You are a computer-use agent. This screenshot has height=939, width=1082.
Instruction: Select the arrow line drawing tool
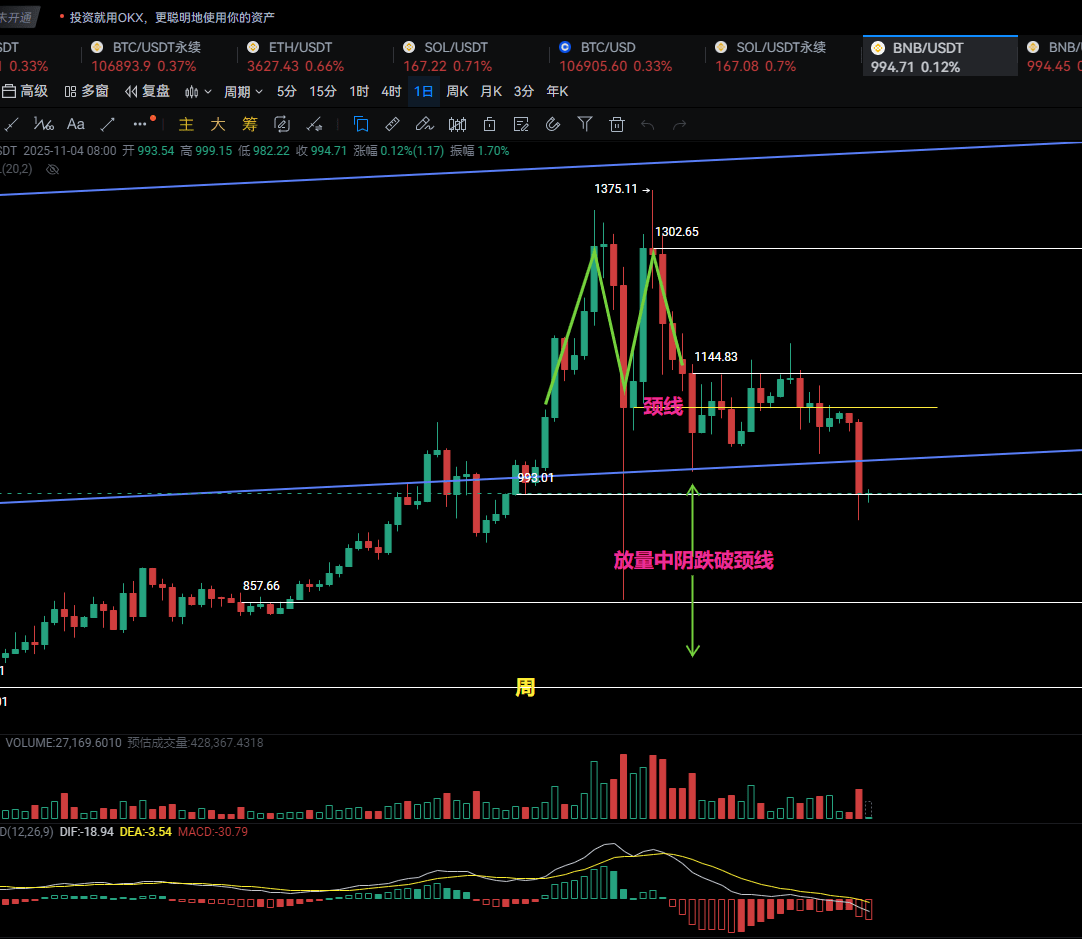(107, 124)
